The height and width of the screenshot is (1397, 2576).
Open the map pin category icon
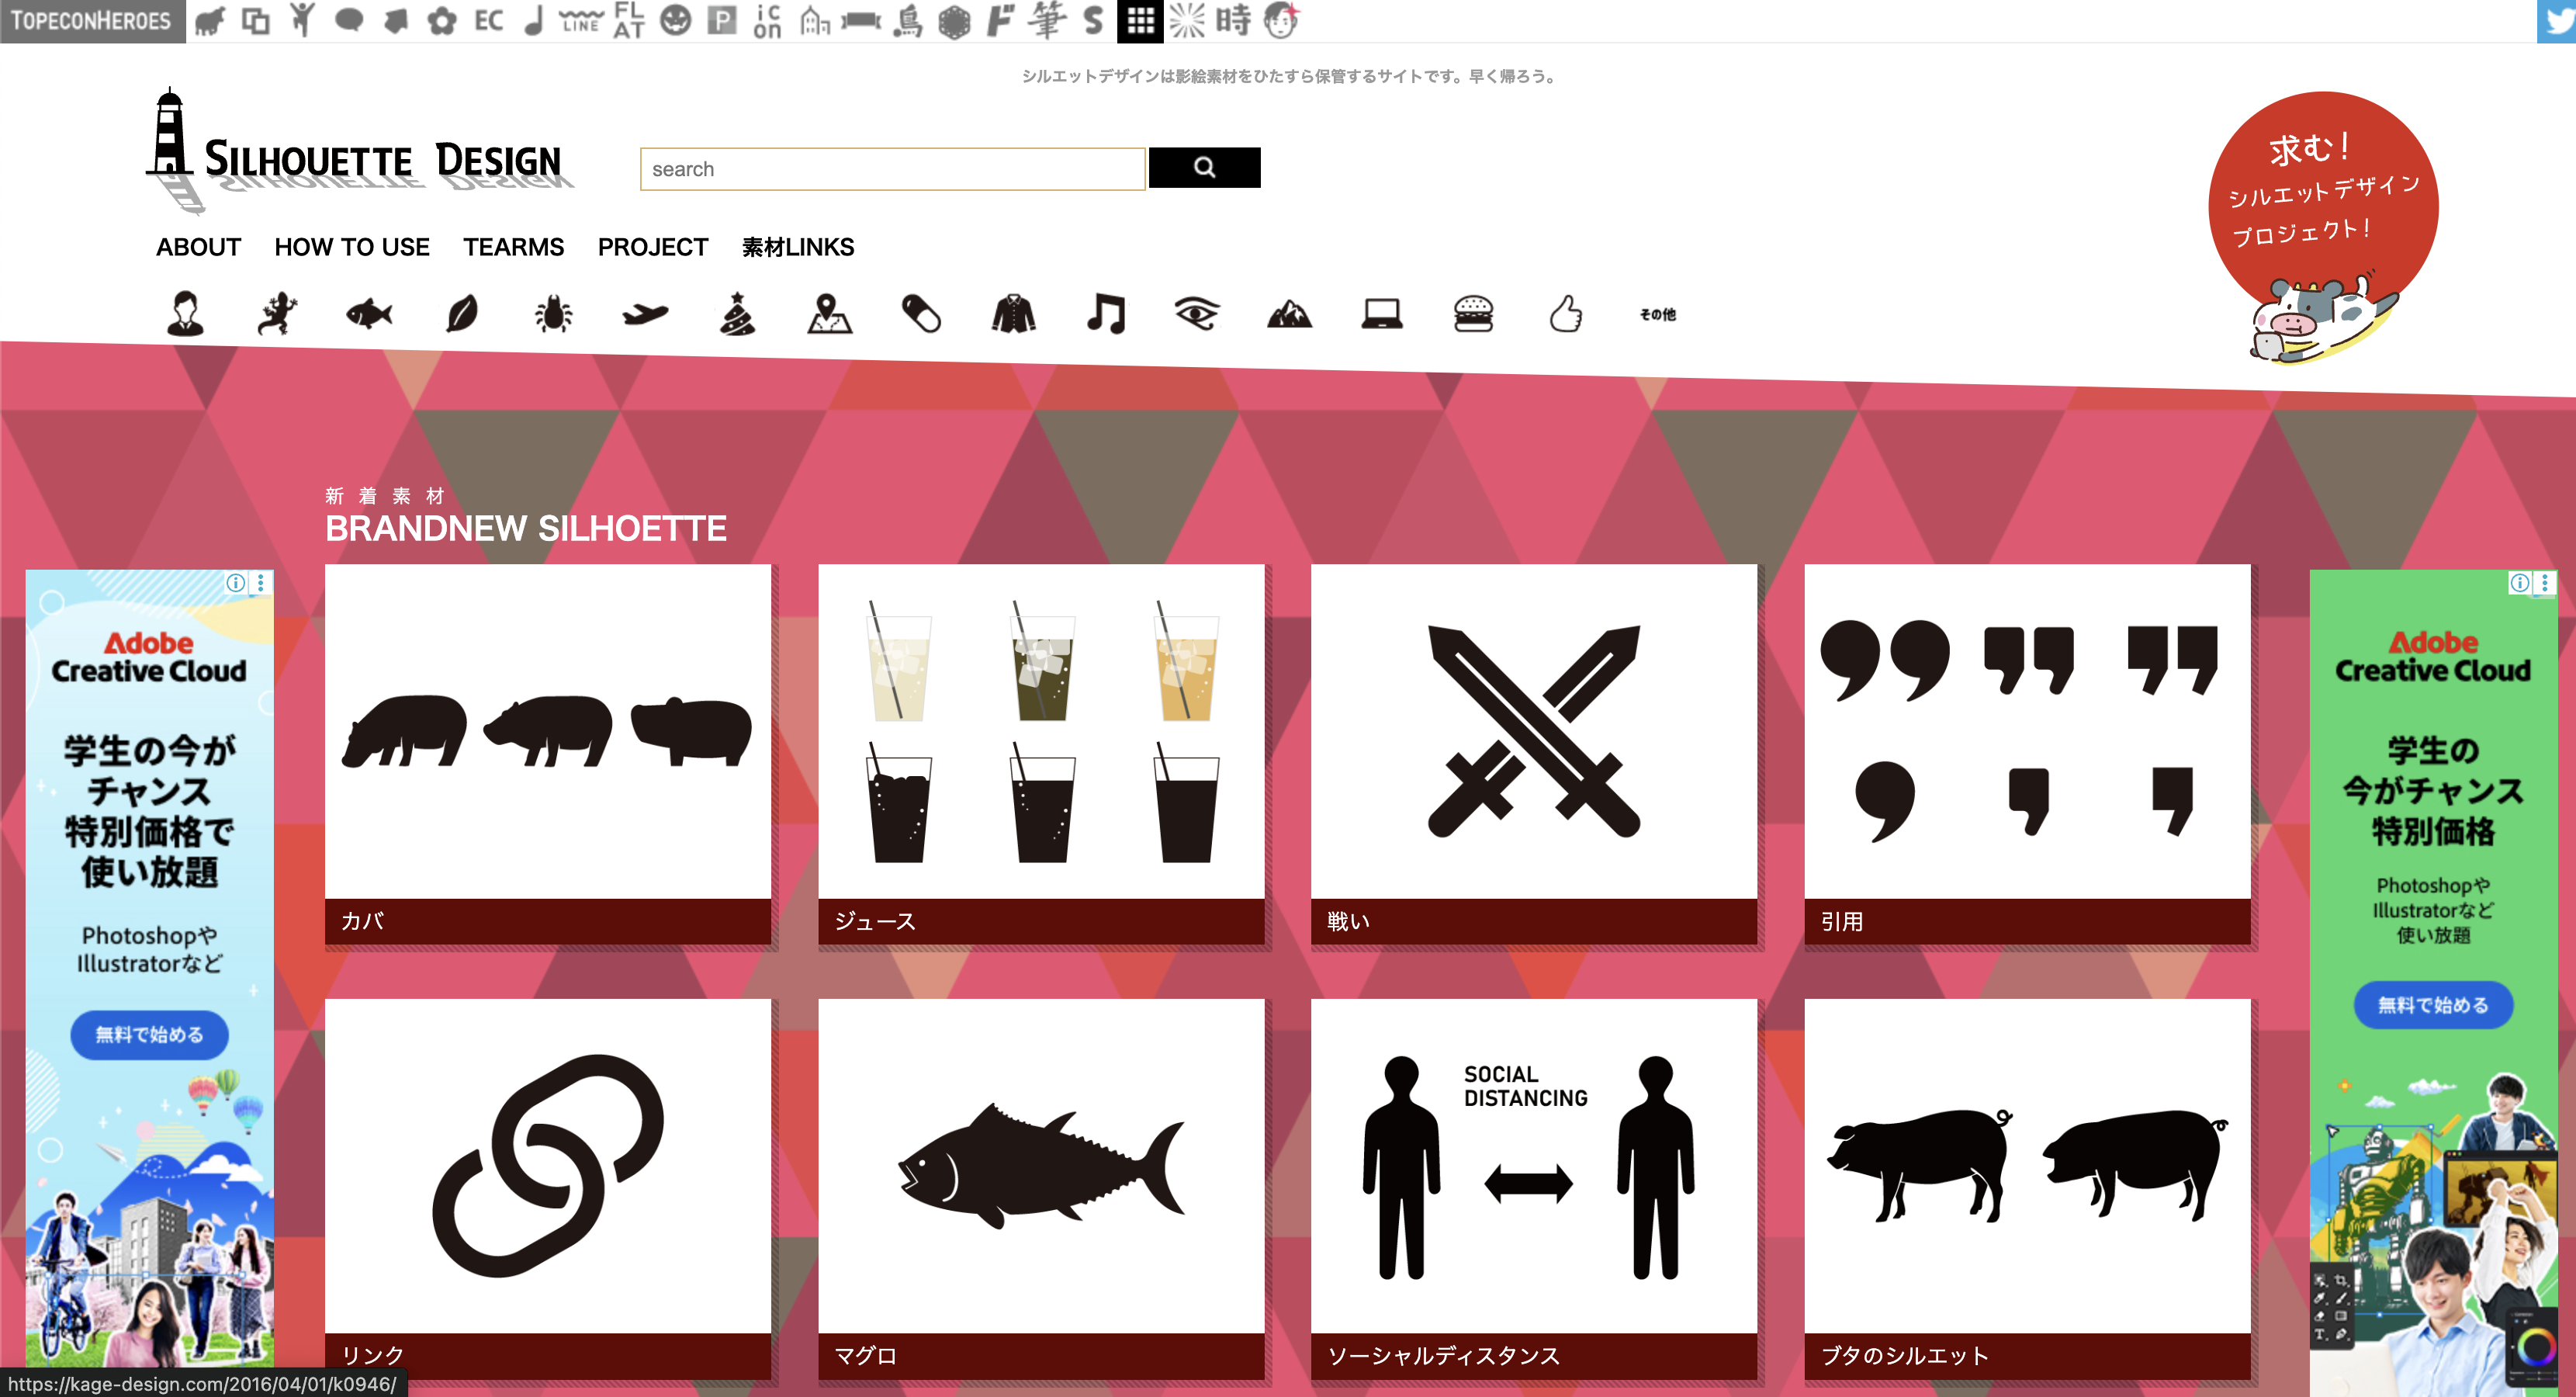[829, 314]
